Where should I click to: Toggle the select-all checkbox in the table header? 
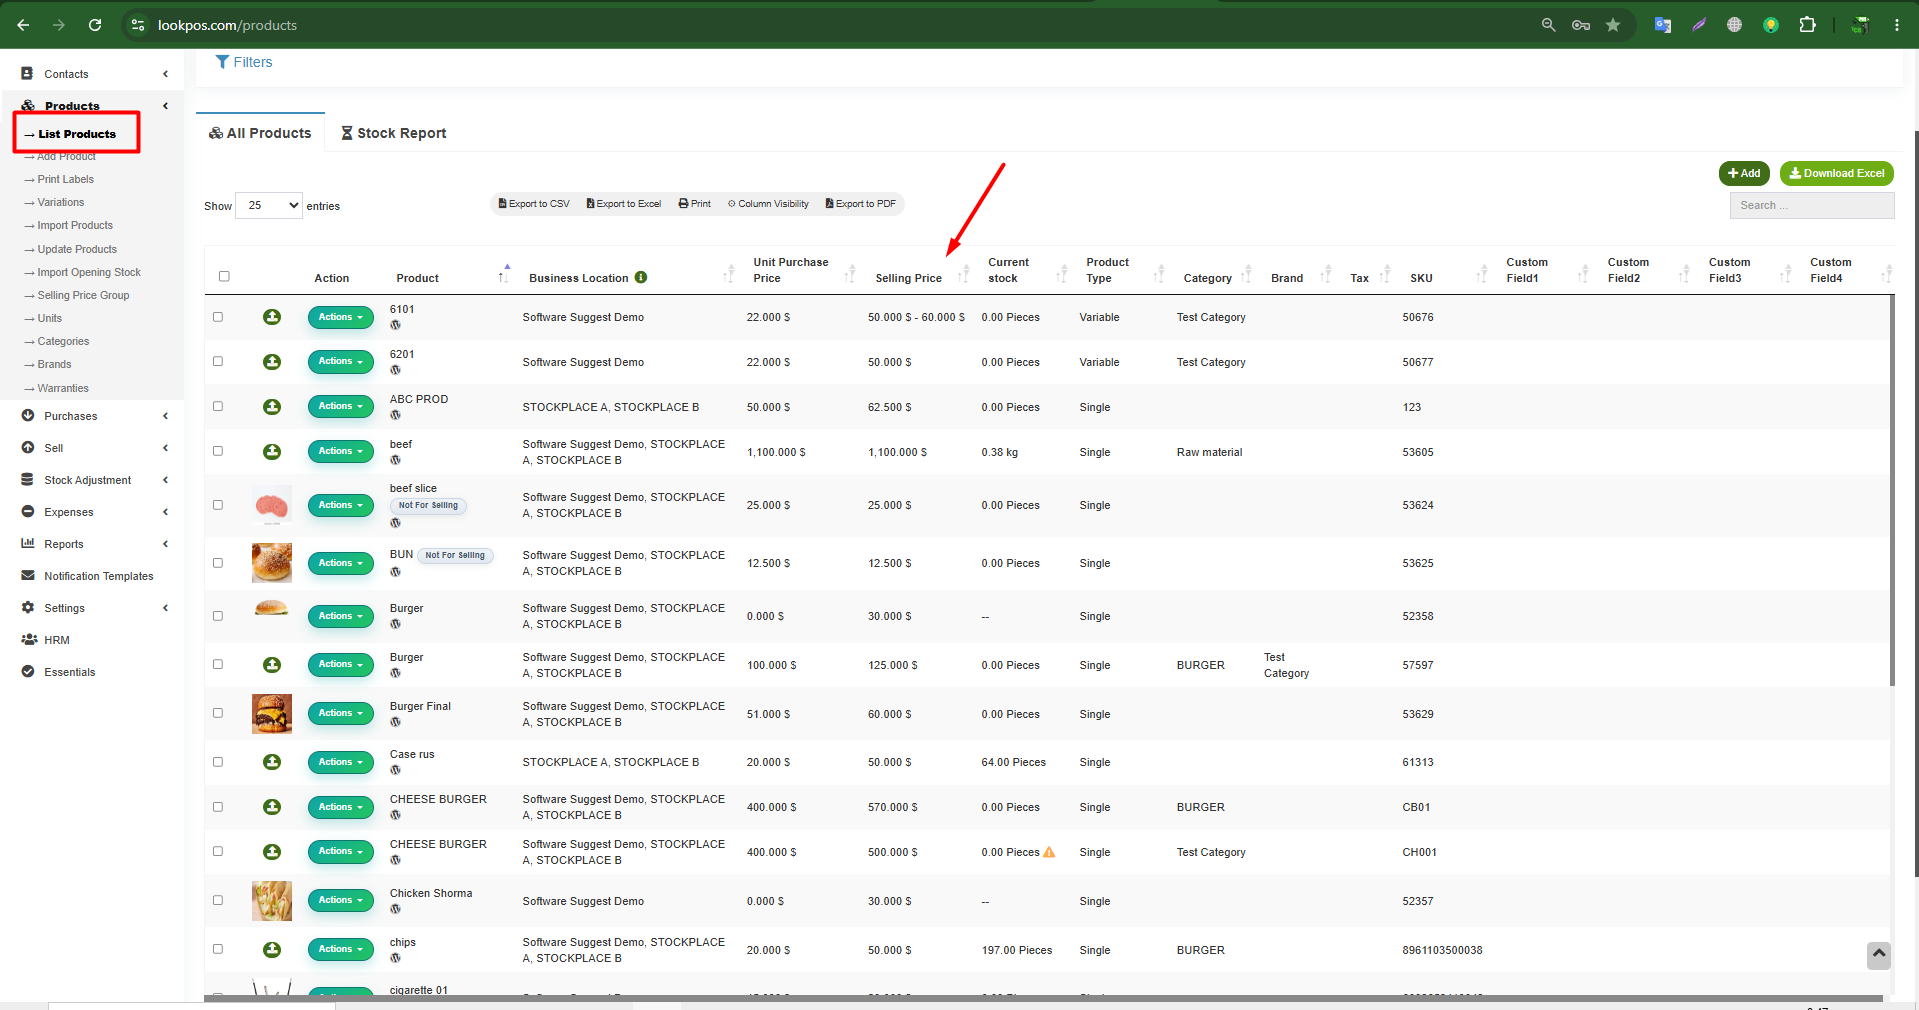[224, 276]
